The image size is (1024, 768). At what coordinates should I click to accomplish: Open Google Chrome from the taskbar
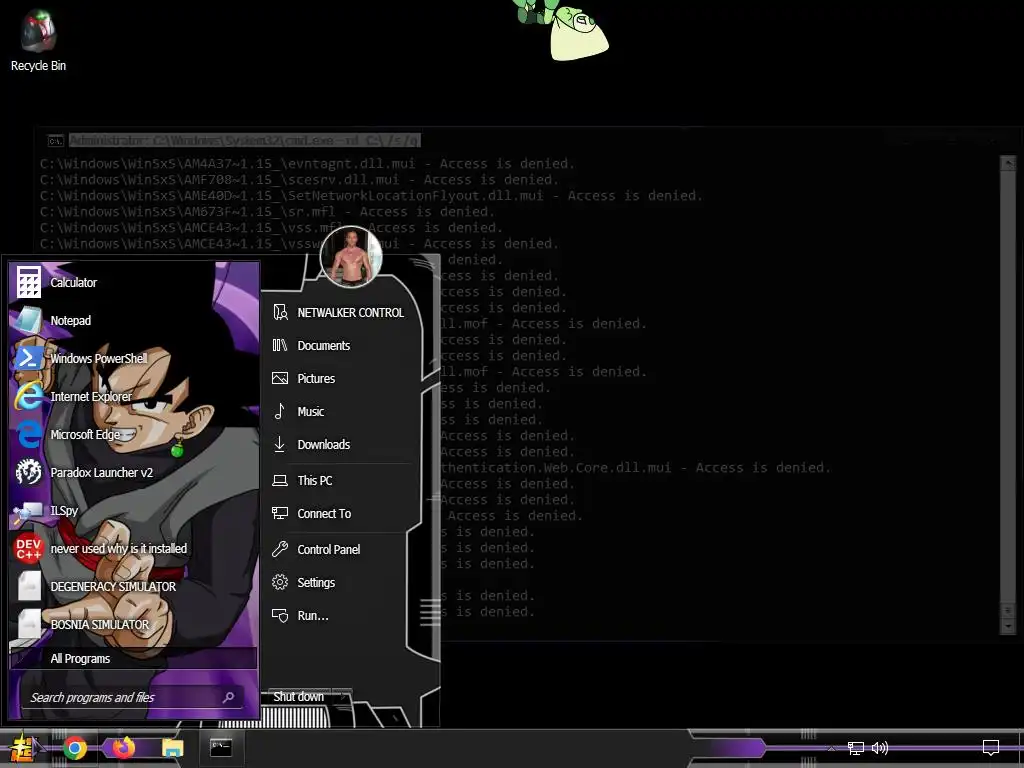[75, 748]
